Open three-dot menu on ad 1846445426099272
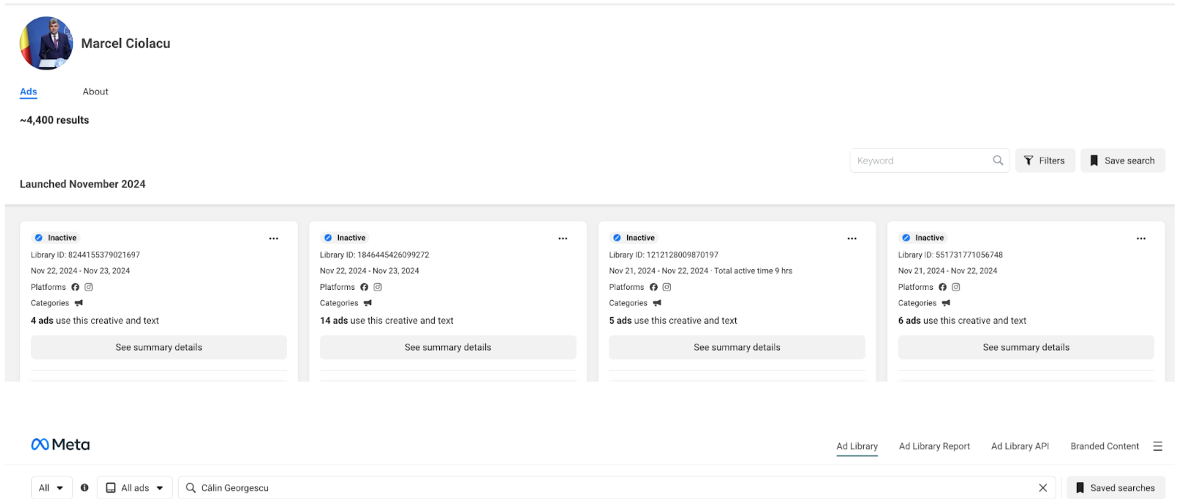This screenshot has width=1201, height=499. coord(562,238)
